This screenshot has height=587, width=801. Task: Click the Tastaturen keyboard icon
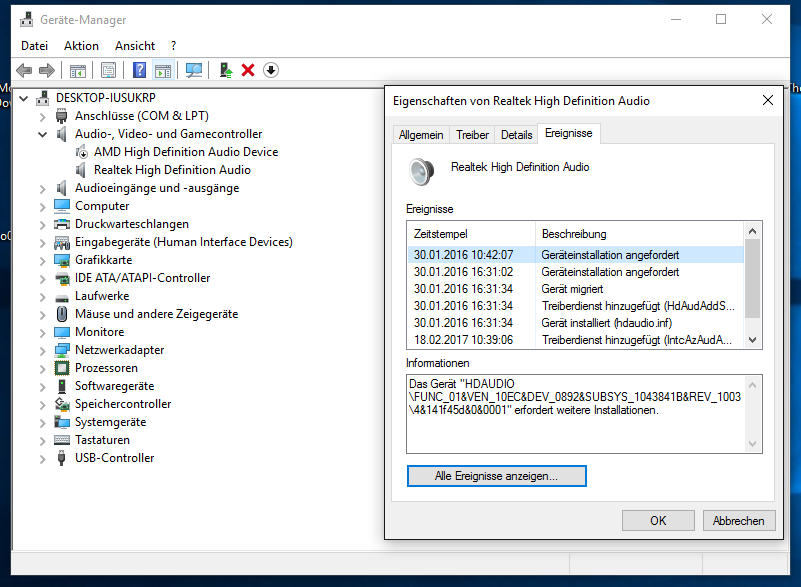62,440
